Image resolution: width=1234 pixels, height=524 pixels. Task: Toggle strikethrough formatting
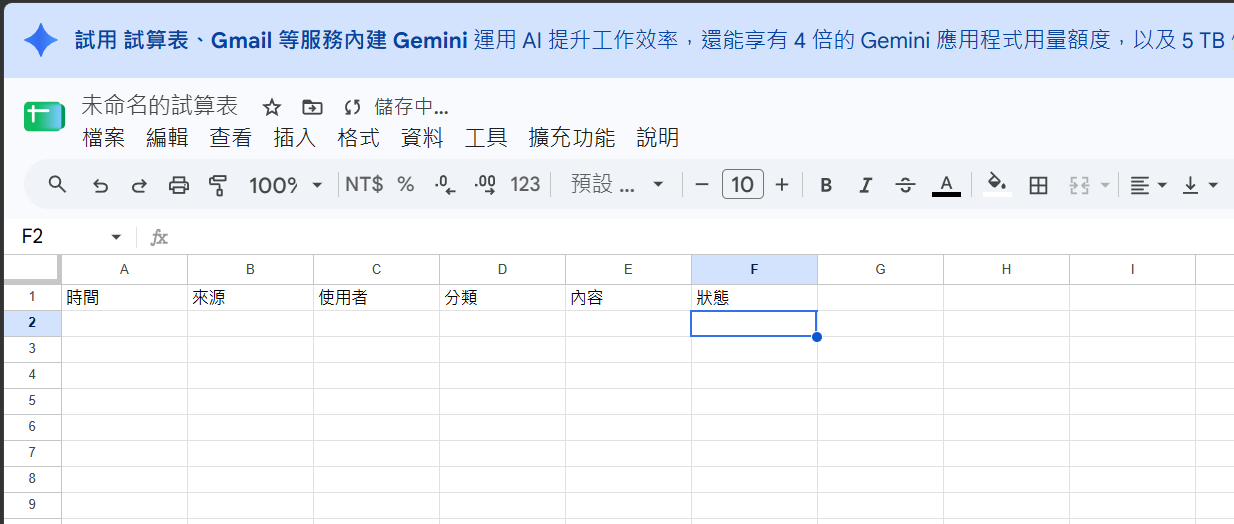[x=906, y=185]
